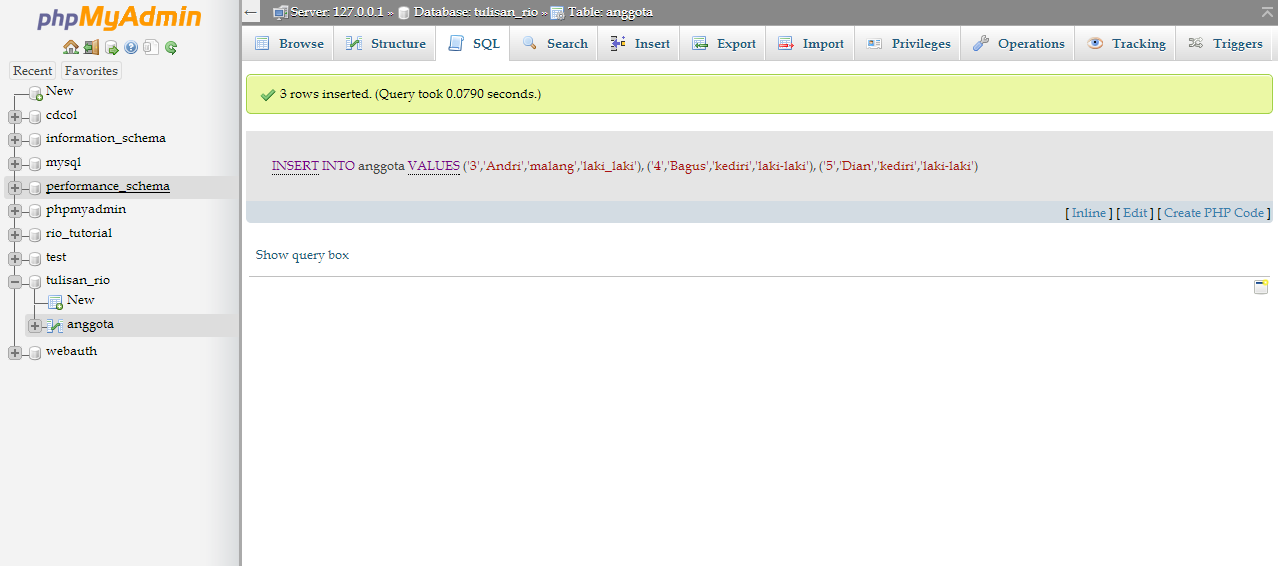Open the phpmyadmin database name in tree

click(86, 210)
